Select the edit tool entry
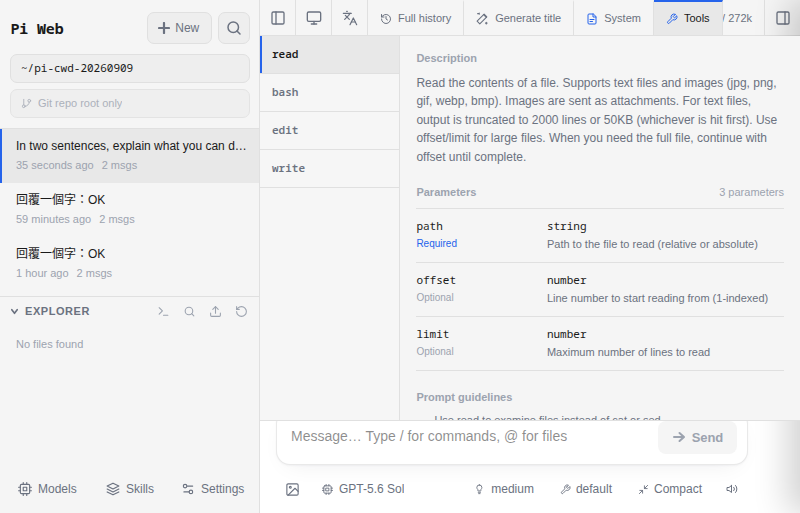This screenshot has height=513, width=800. 330,130
